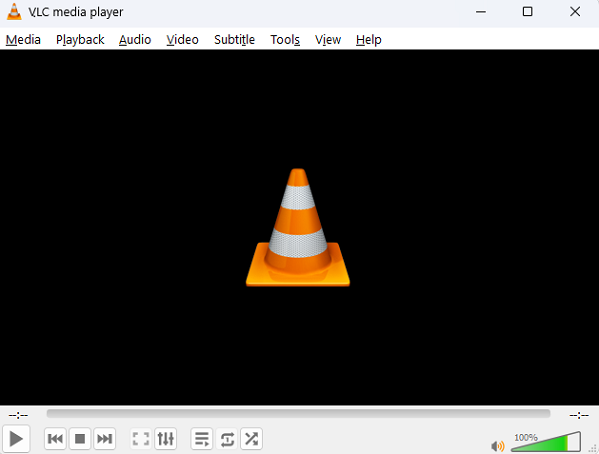
Task: Expand the Video menu
Action: tap(182, 39)
